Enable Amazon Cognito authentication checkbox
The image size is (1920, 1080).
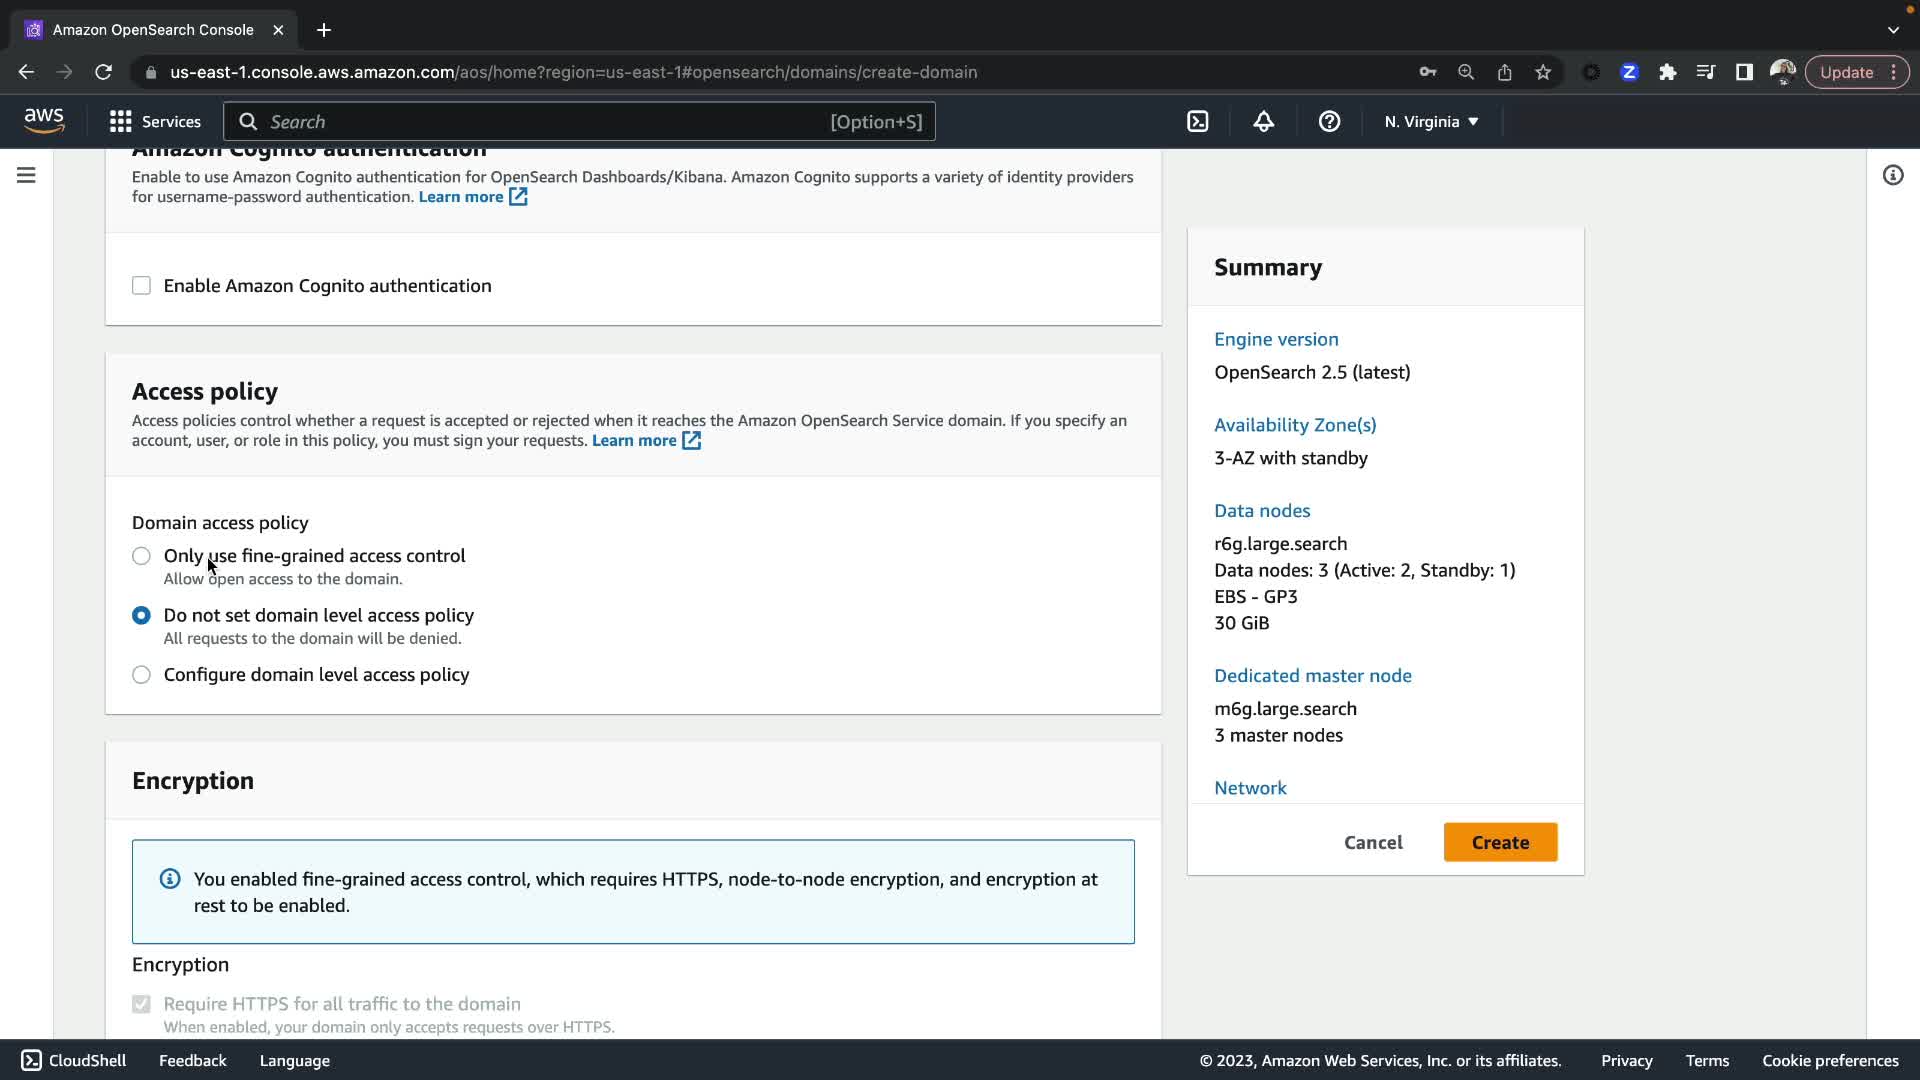pyautogui.click(x=142, y=286)
